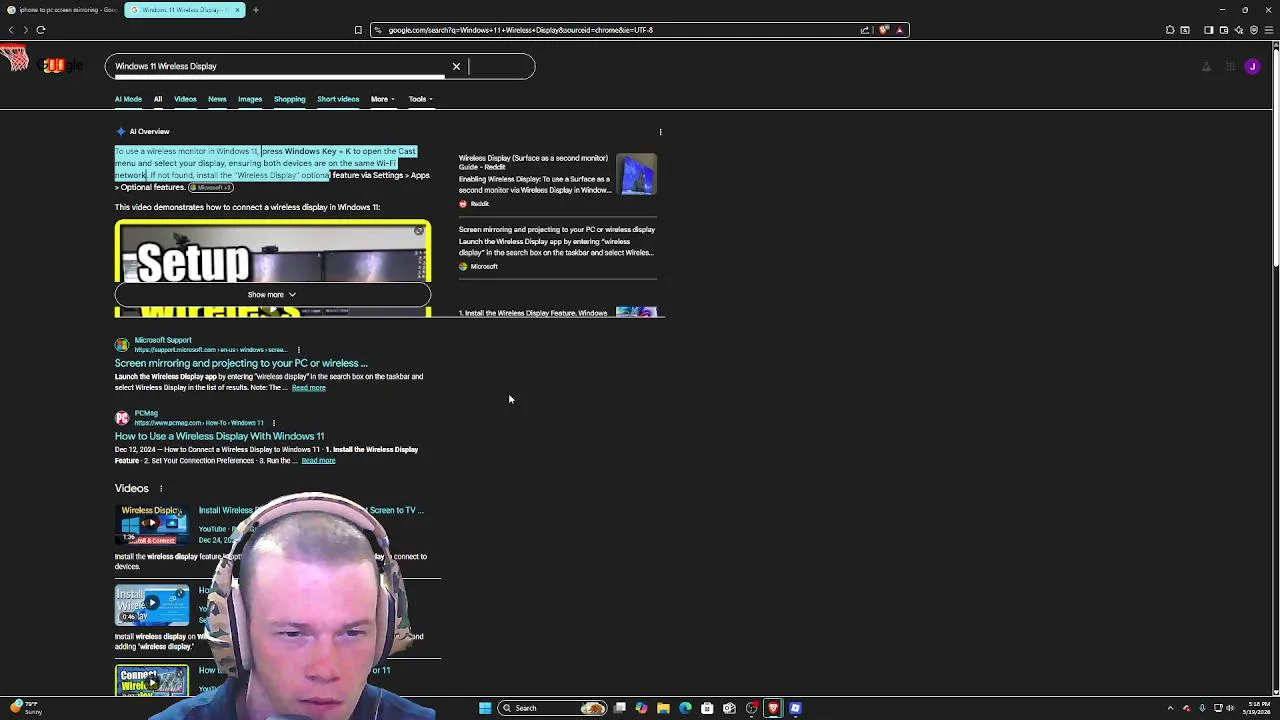
Task: Open Brave Rewards triangle icon
Action: pyautogui.click(x=899, y=30)
